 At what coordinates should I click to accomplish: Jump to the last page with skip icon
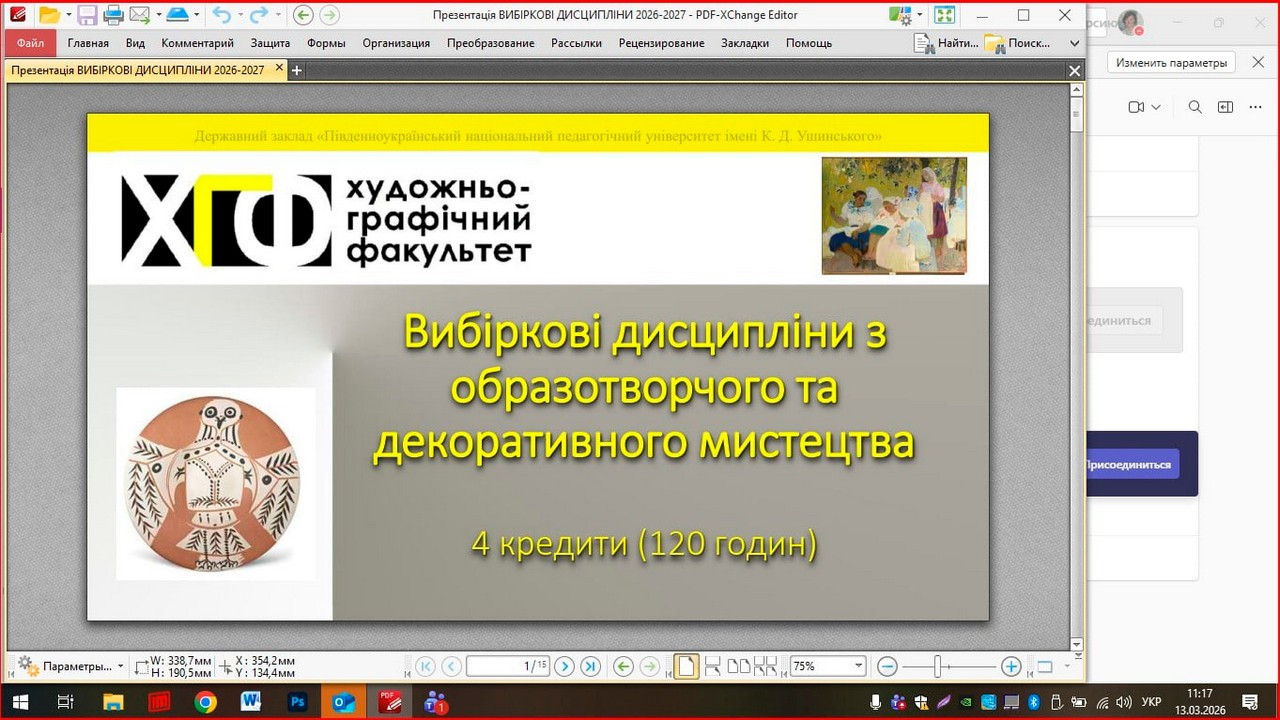(x=589, y=666)
